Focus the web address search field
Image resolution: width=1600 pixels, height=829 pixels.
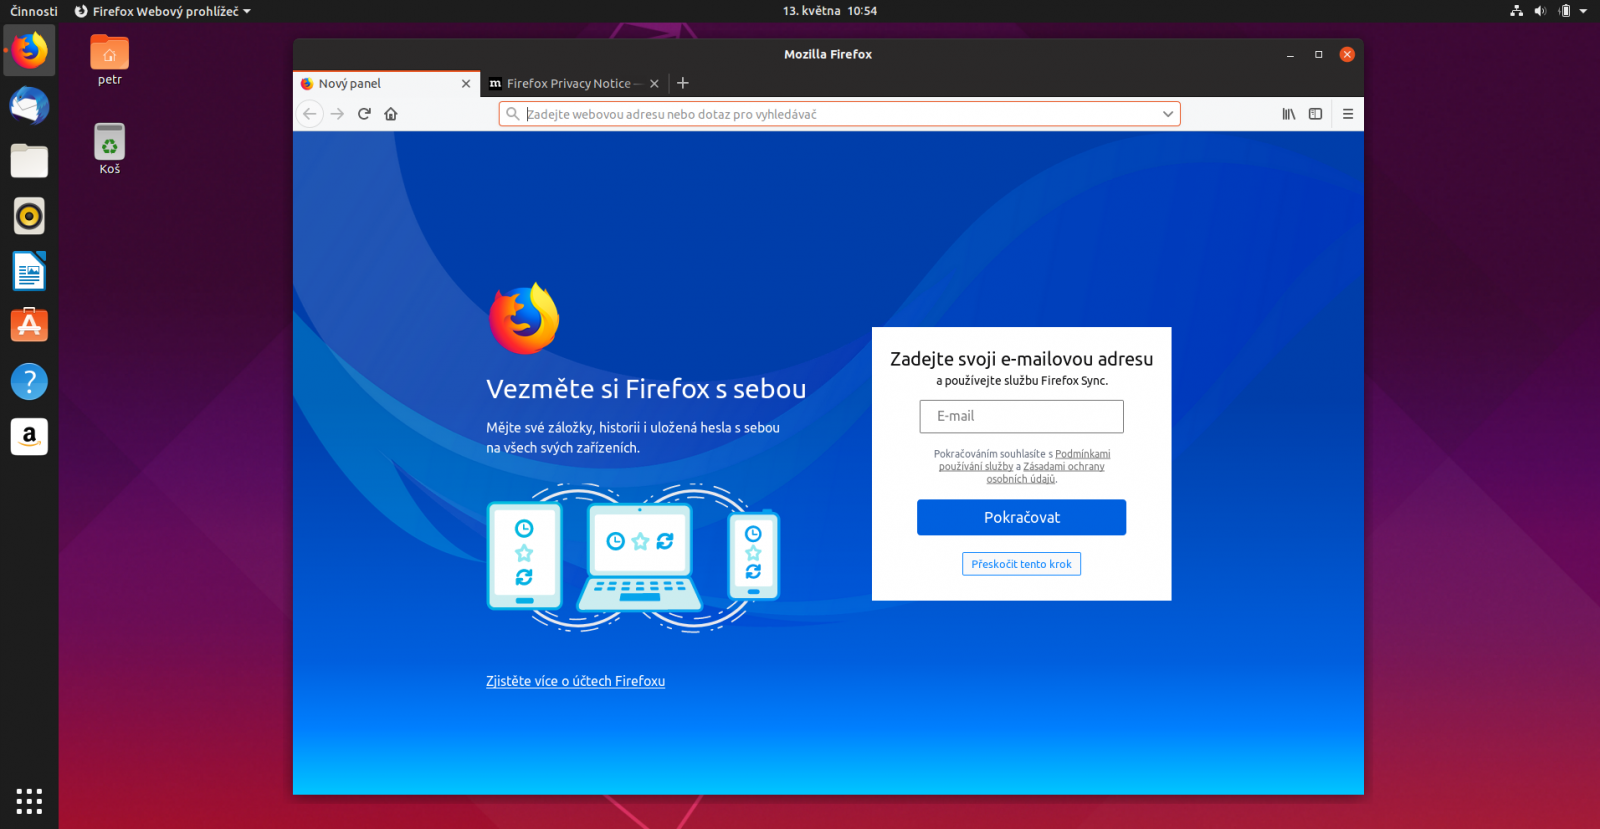[x=840, y=114]
